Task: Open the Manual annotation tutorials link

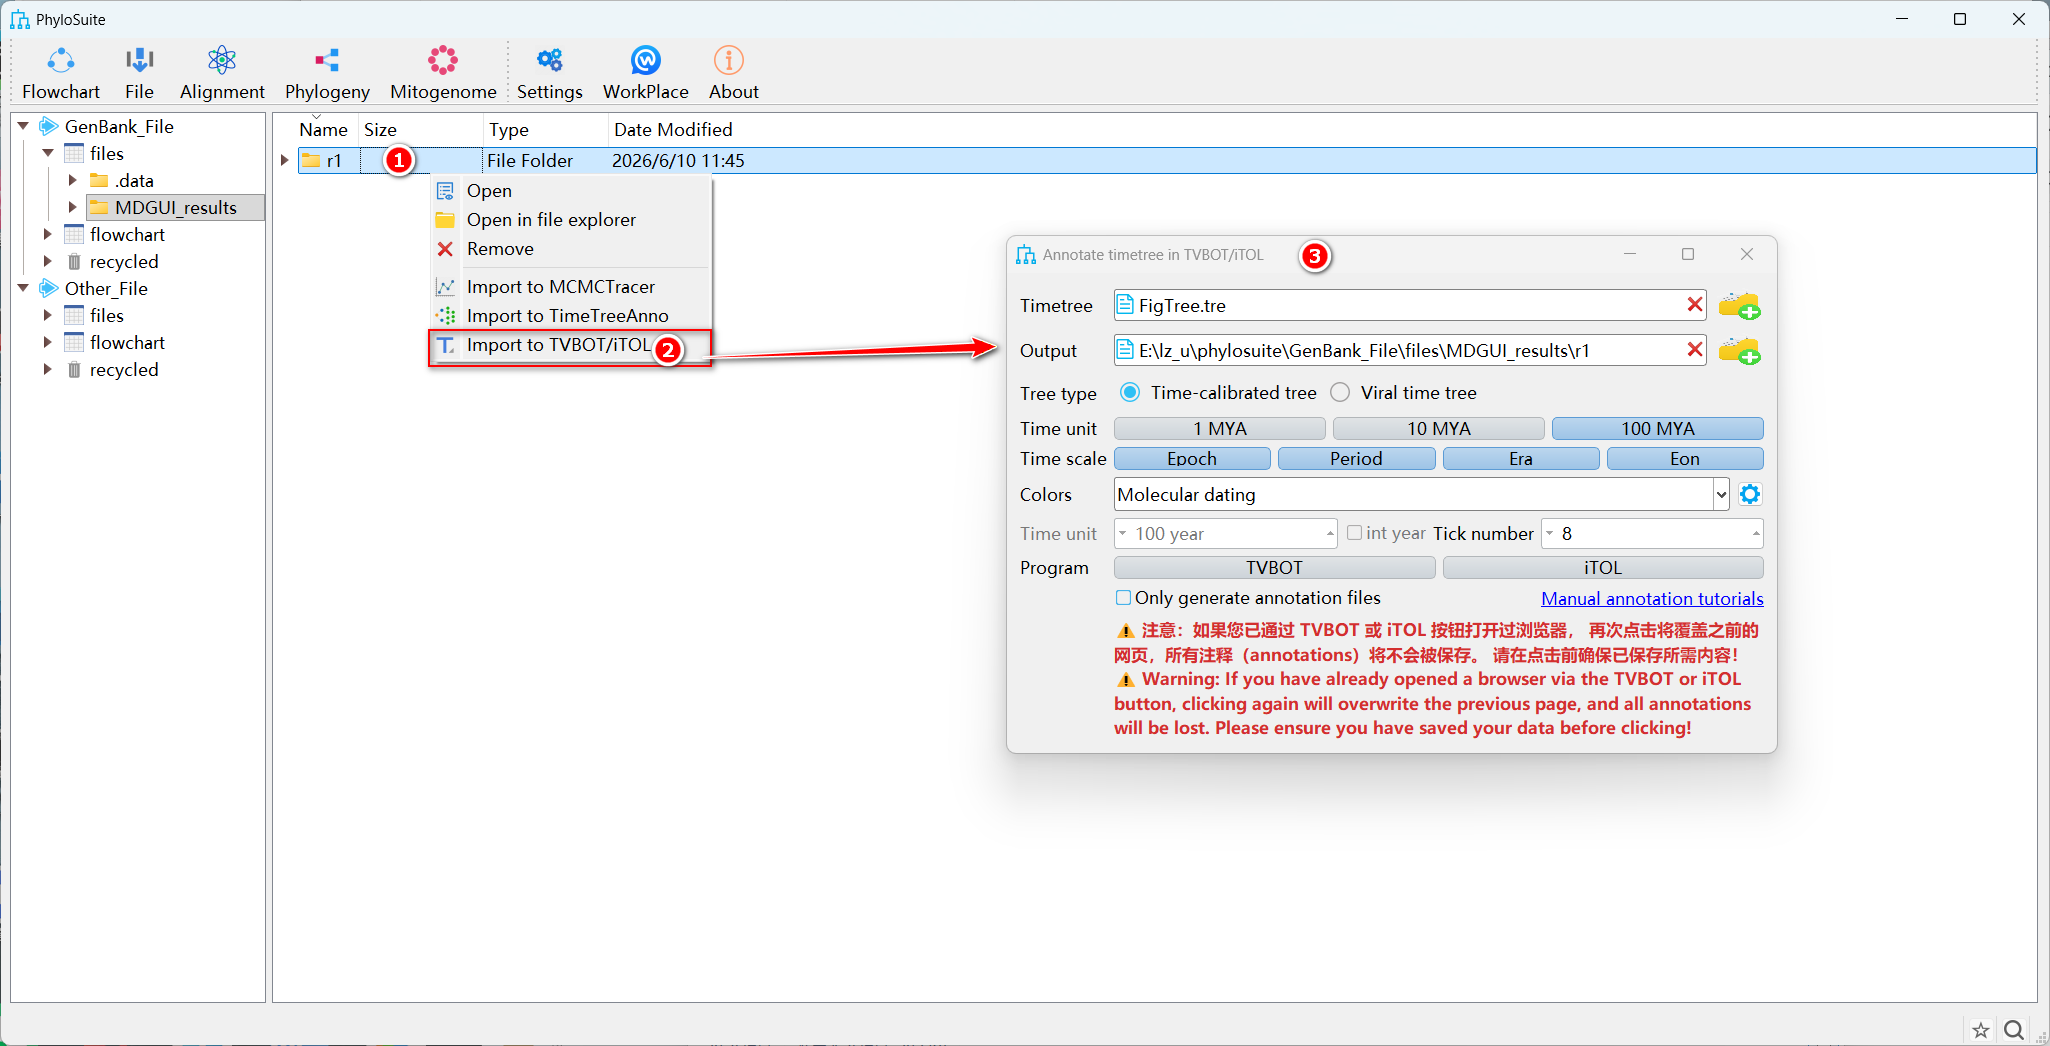Action: click(x=1652, y=598)
